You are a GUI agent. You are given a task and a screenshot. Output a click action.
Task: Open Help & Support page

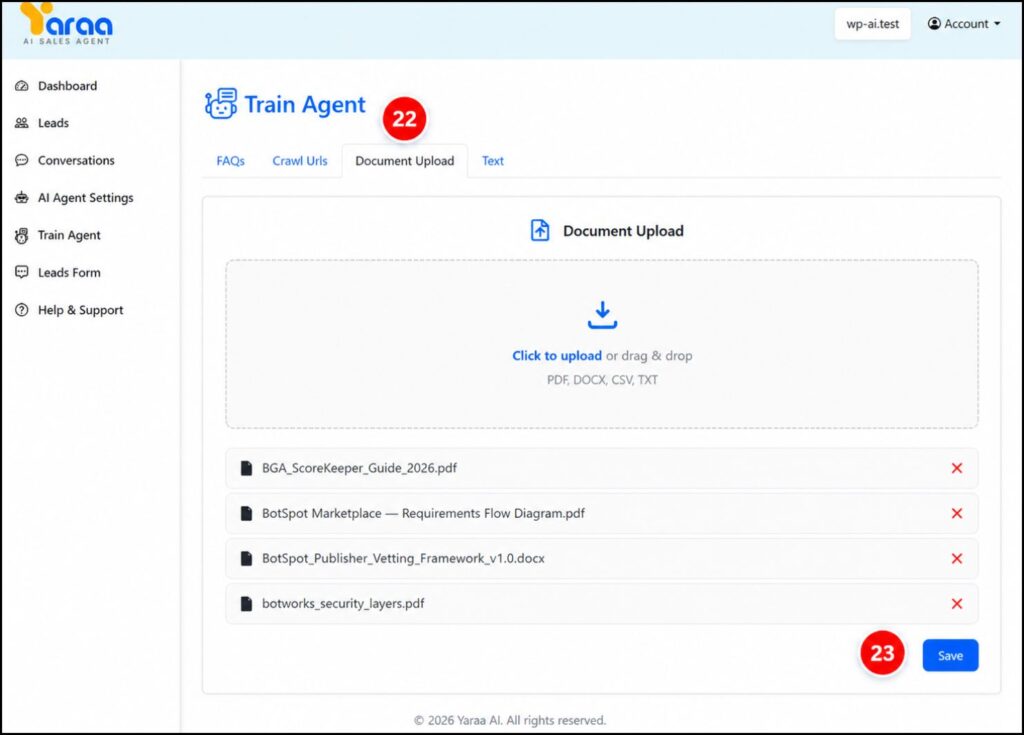[x=80, y=310]
